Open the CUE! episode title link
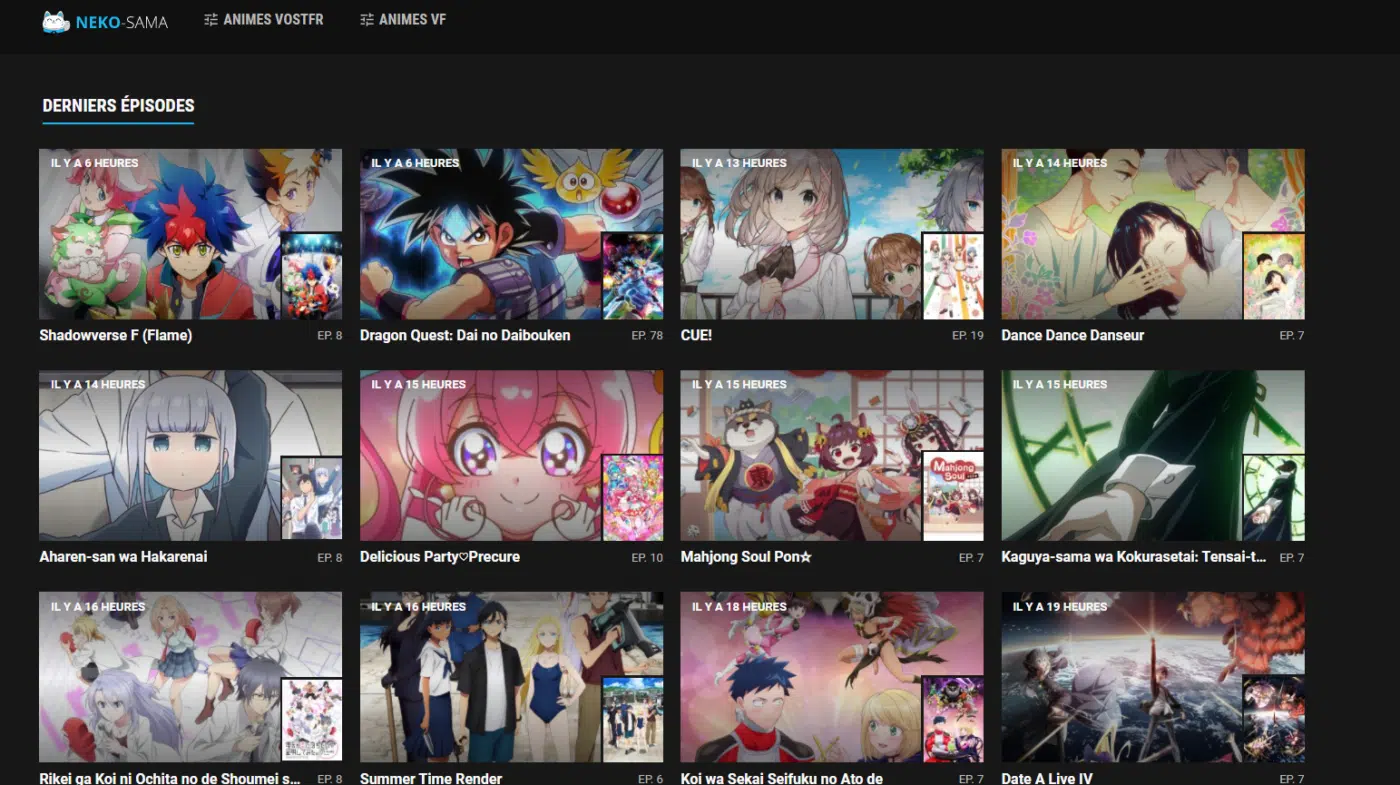Screen dimensions: 1400x785 click(x=696, y=335)
